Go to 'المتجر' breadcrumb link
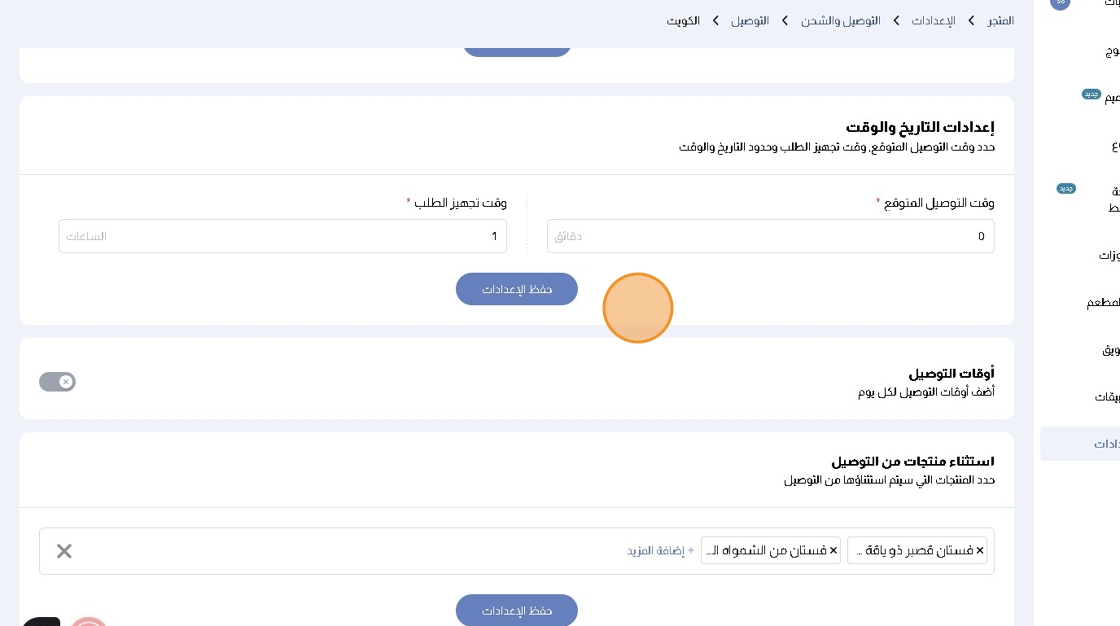The width and height of the screenshot is (1120, 626). 1000,20
